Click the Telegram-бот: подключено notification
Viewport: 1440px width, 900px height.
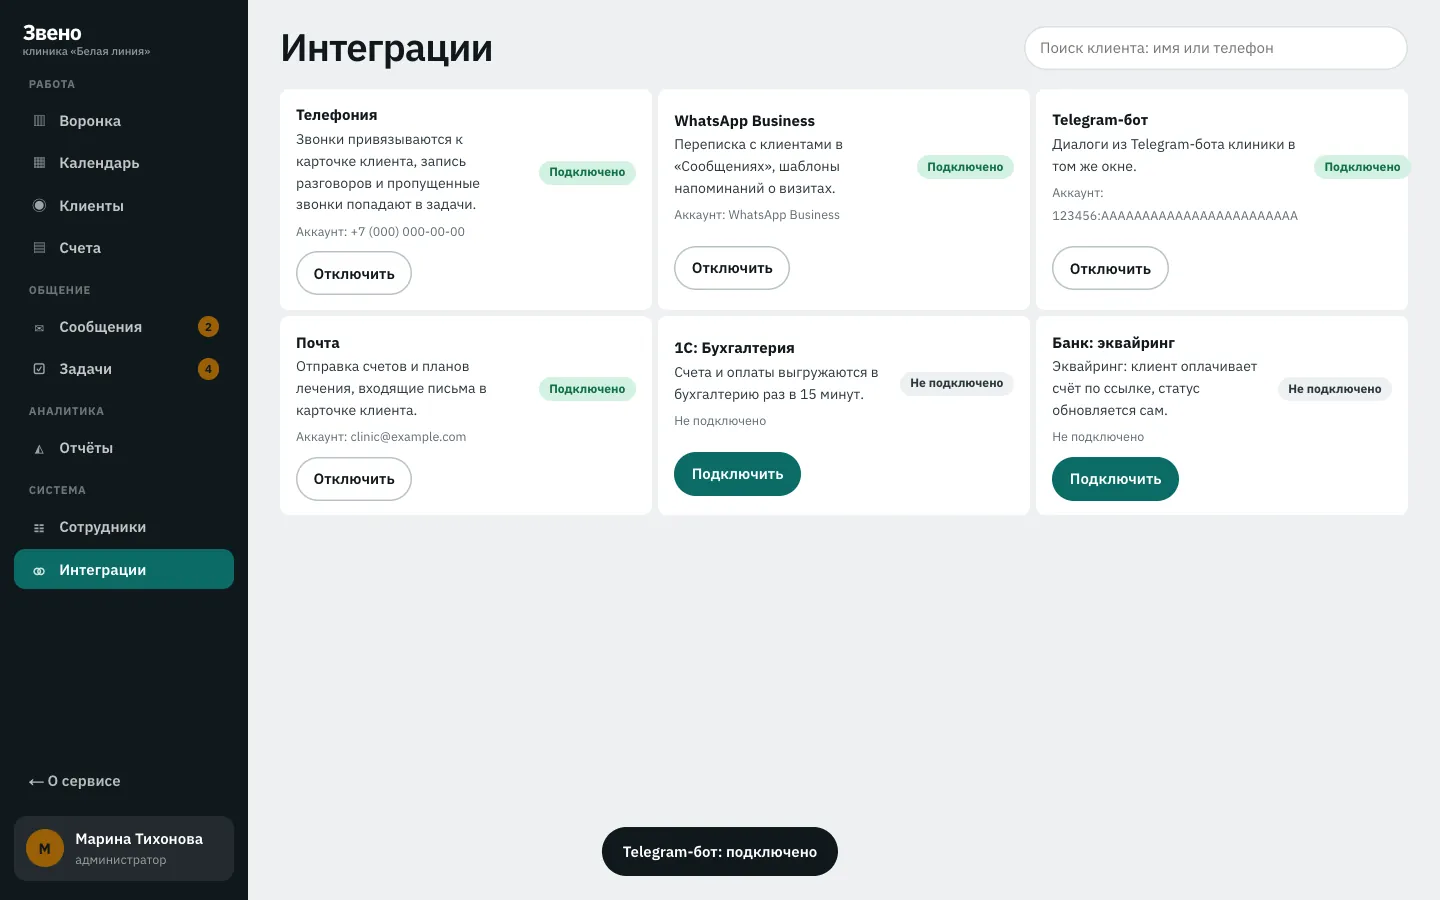720,852
